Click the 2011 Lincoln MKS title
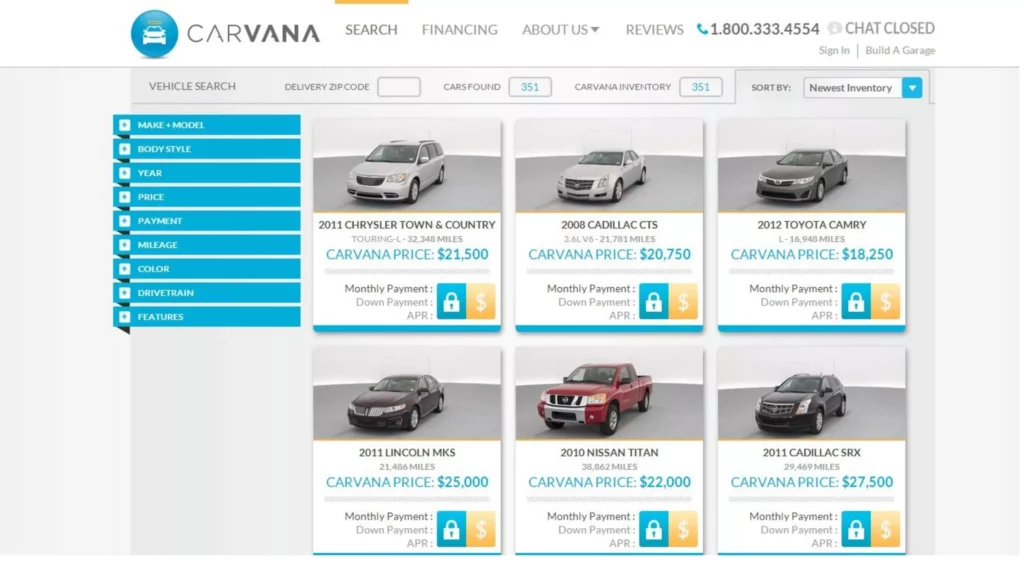This screenshot has width=1024, height=576. coord(407,453)
